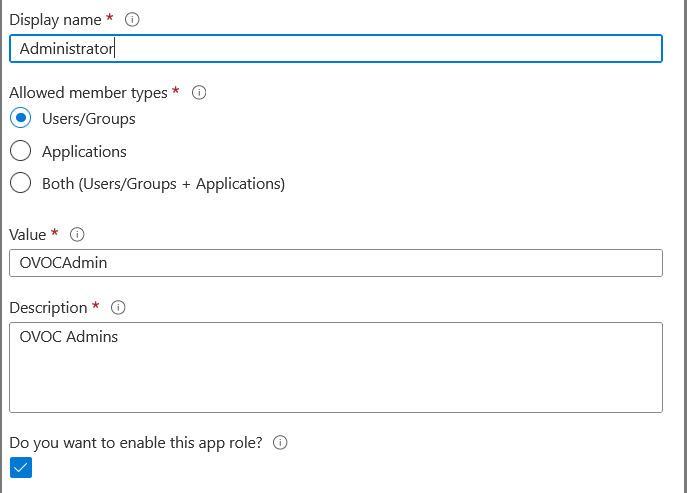
Task: Select the Both radio button circle
Action: point(20,184)
